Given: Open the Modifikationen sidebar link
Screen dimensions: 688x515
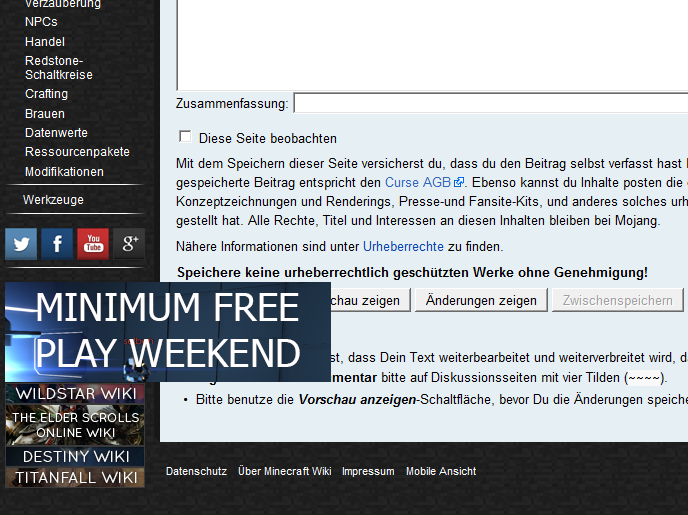Looking at the screenshot, I should click(64, 172).
